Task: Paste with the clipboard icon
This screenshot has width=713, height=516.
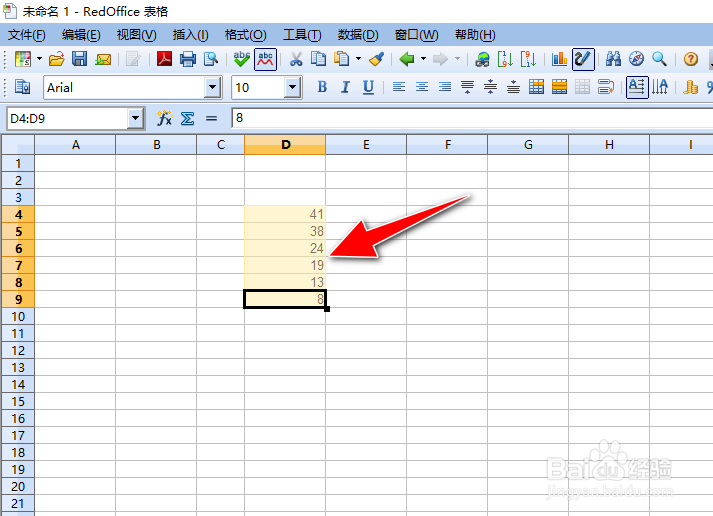Action: point(341,59)
